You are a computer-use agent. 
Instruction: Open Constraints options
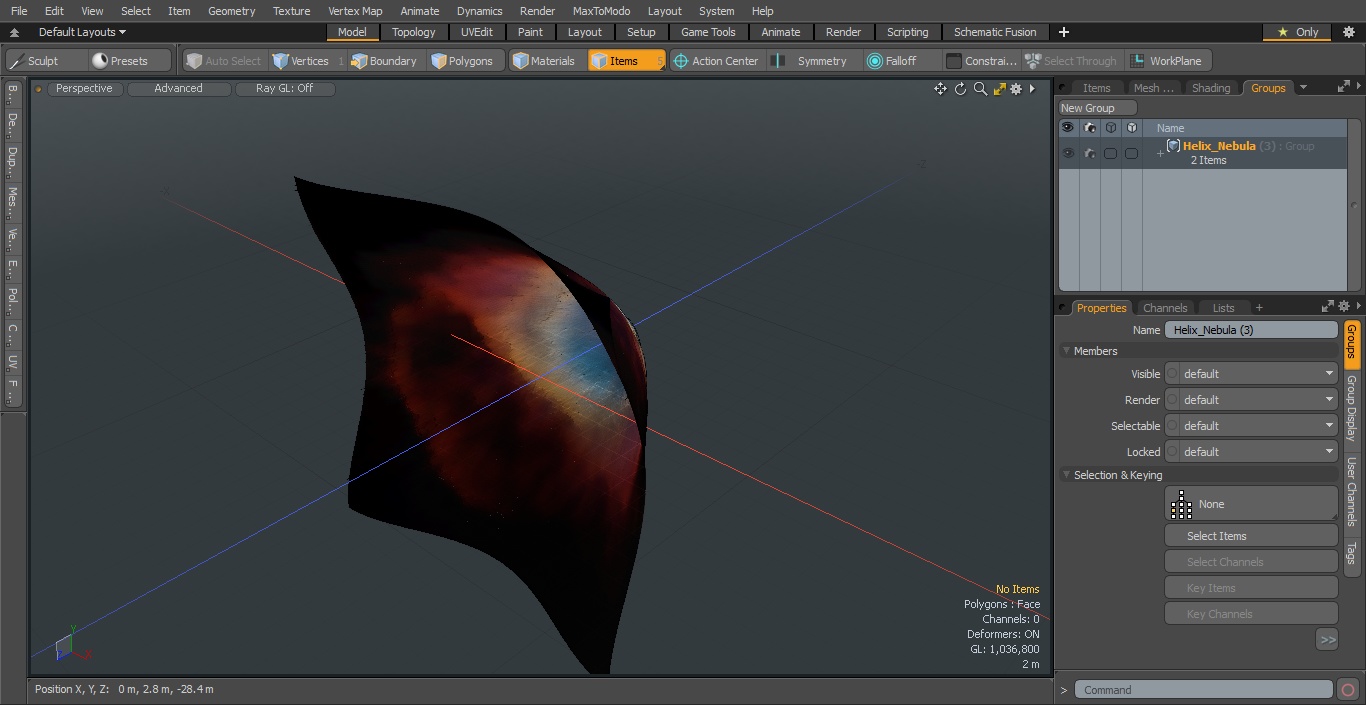coord(982,61)
